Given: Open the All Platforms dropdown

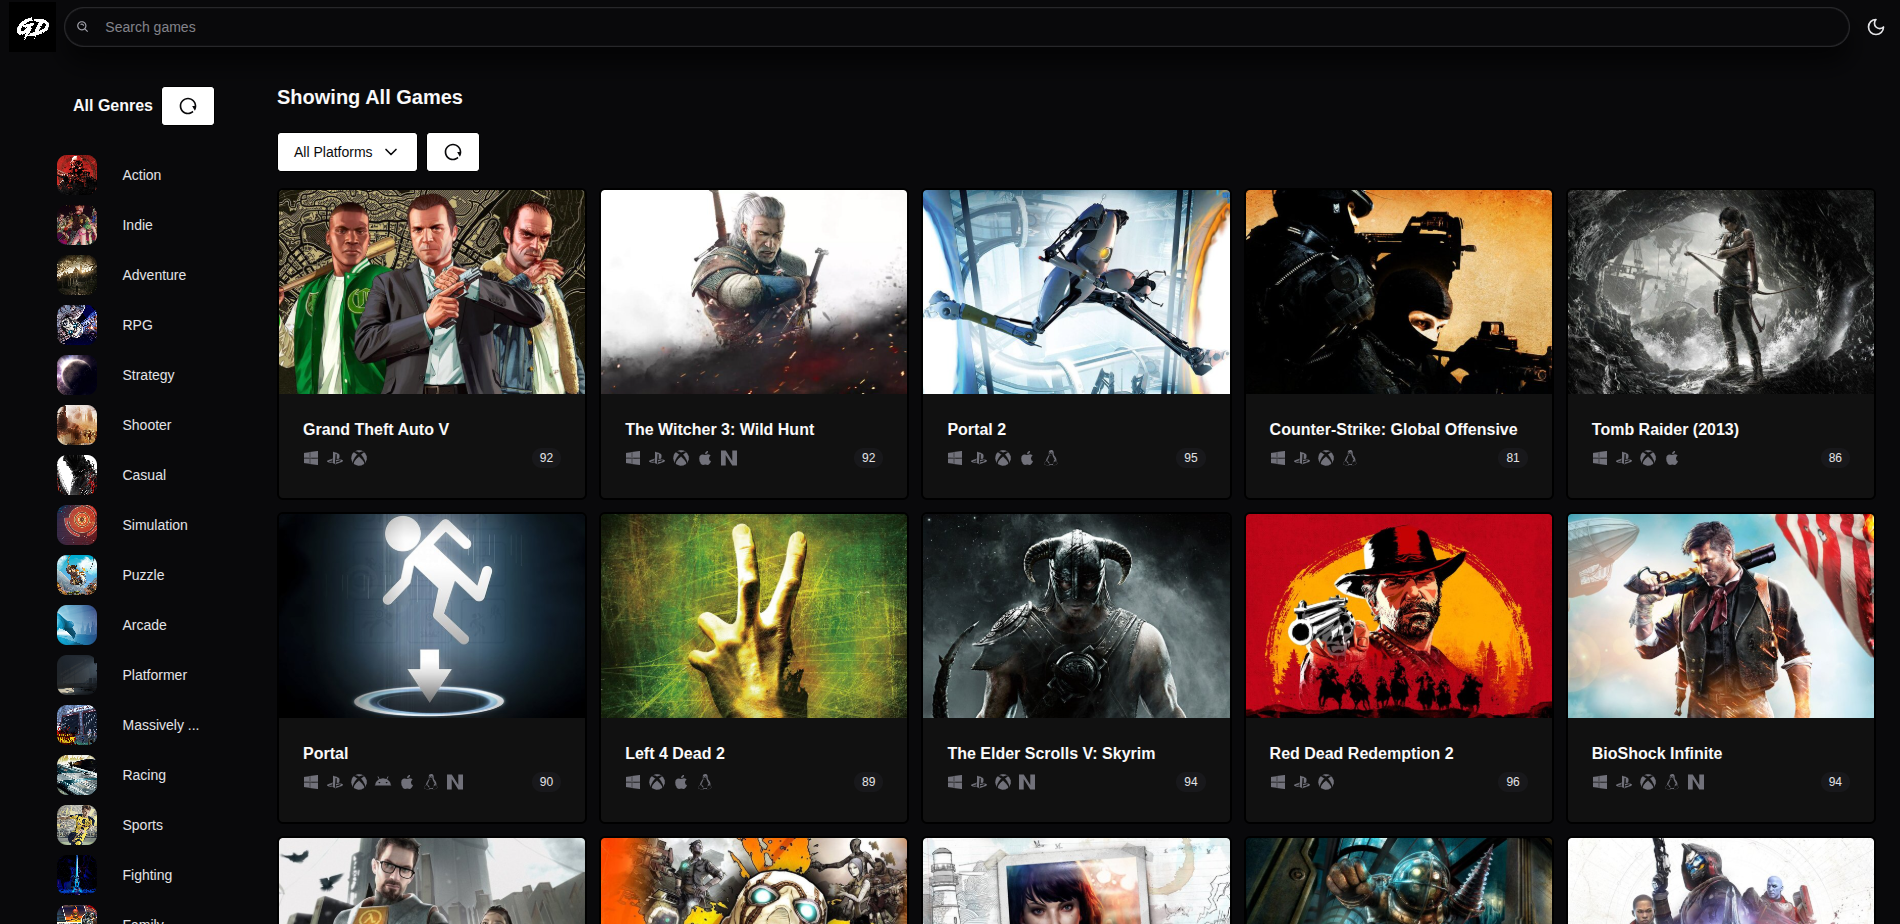Looking at the screenshot, I should tap(346, 152).
